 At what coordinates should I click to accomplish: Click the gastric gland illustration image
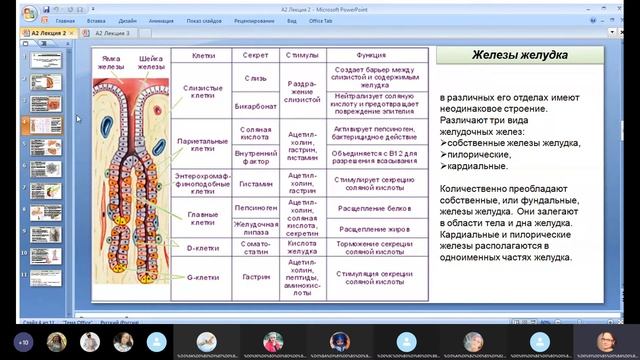pos(131,181)
